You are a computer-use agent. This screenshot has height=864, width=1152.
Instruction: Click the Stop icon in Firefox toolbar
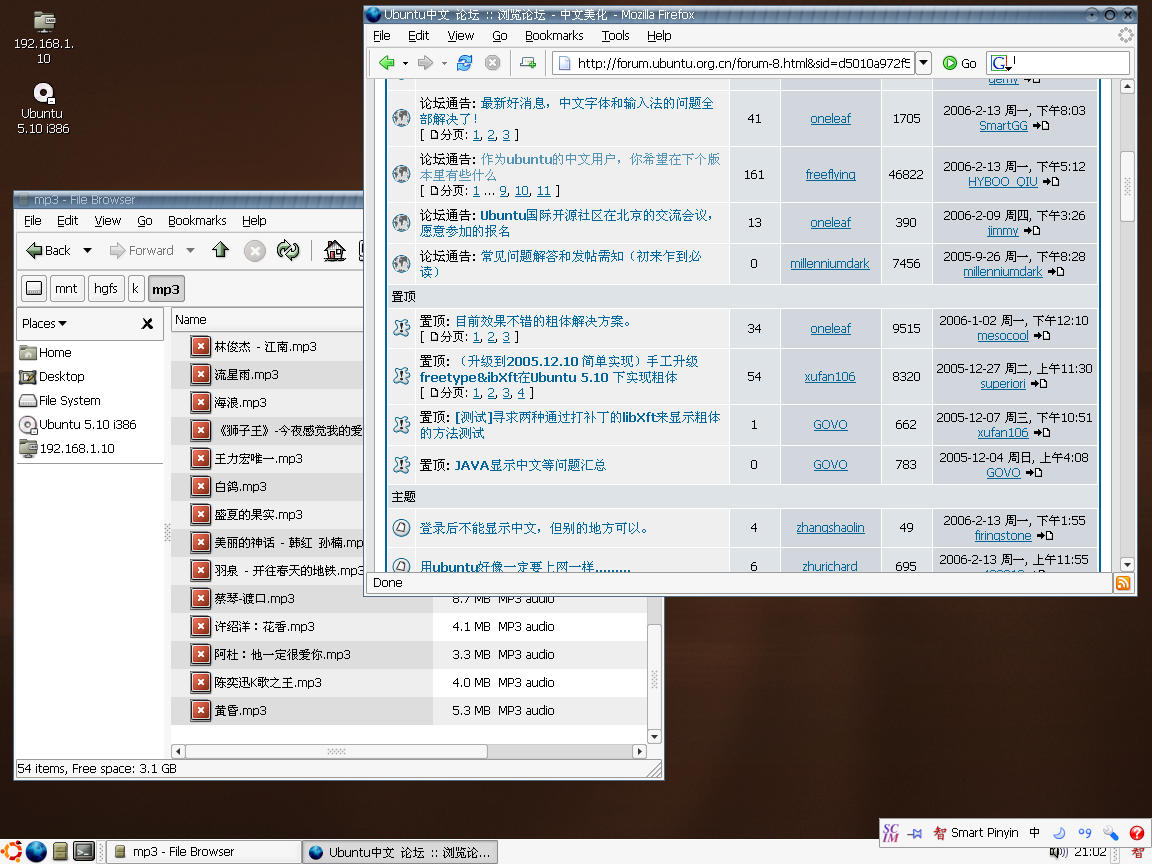[x=493, y=63]
